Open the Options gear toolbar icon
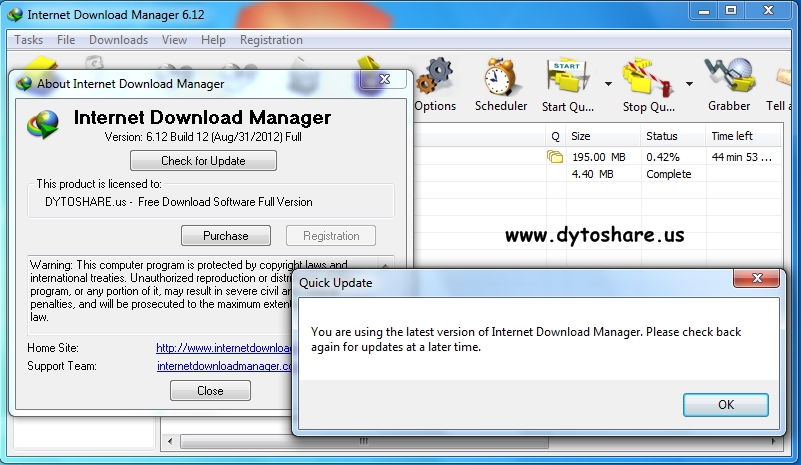Image resolution: width=801 pixels, height=465 pixels. coord(435,77)
